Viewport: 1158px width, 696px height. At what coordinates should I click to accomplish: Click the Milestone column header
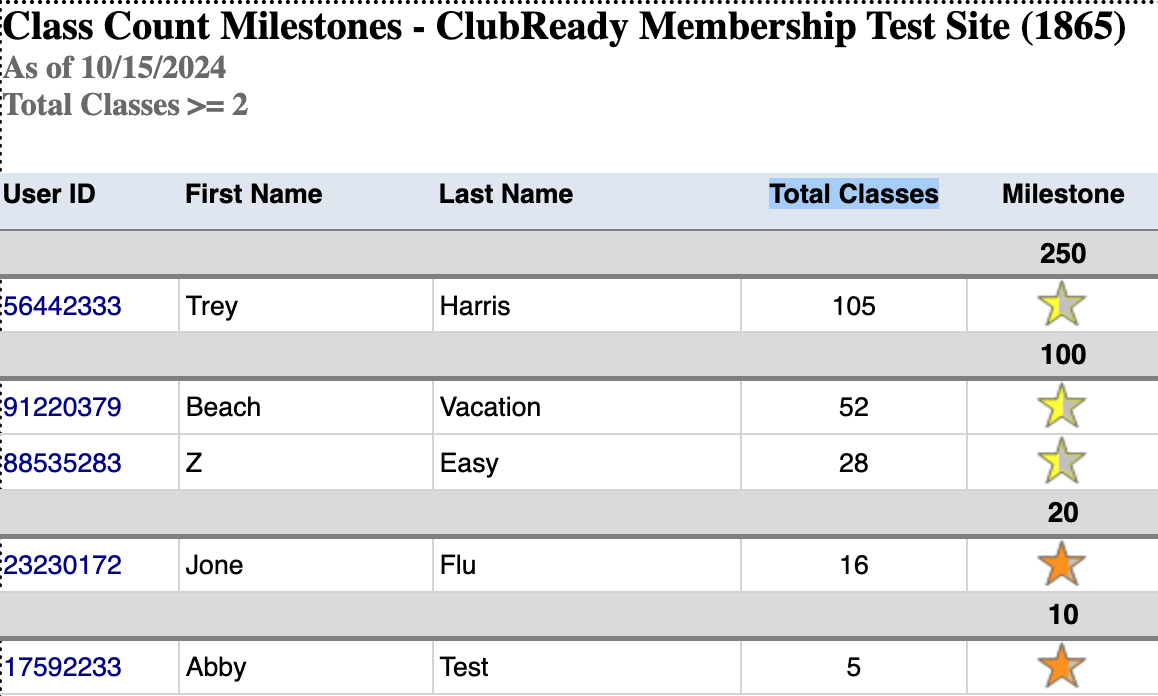(1062, 194)
